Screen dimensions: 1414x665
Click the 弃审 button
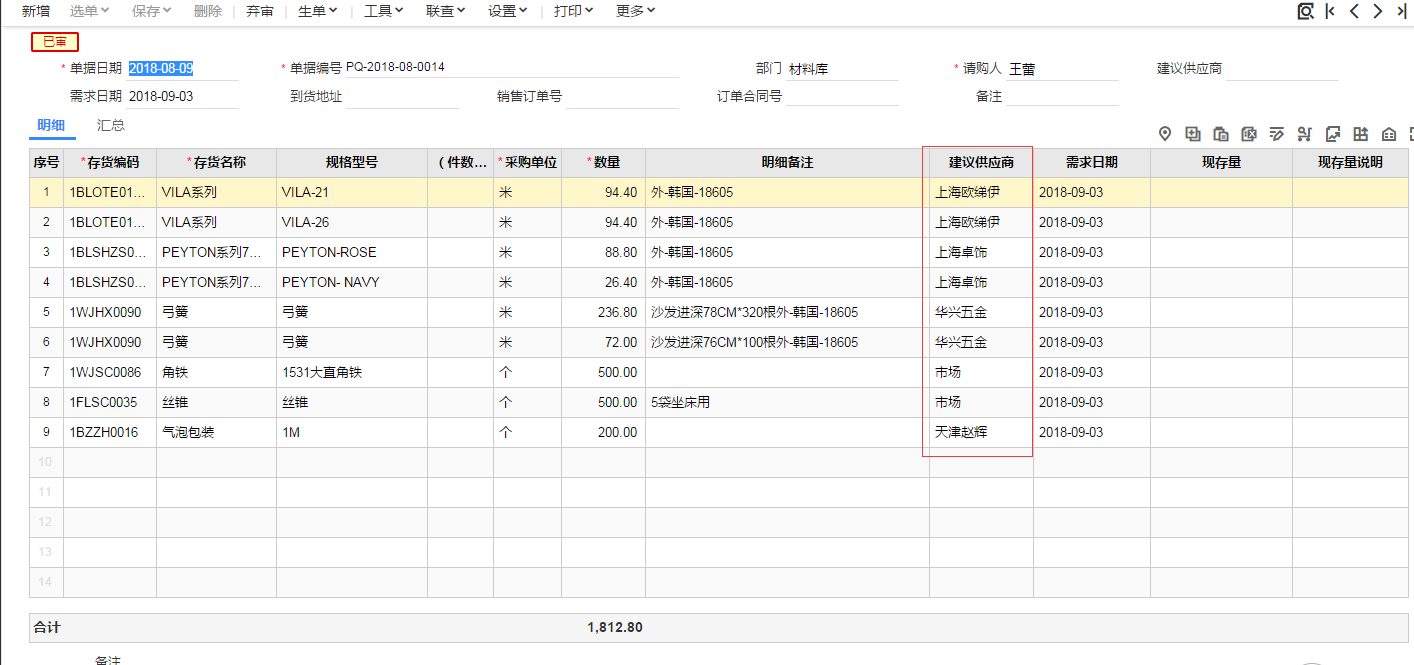point(260,11)
